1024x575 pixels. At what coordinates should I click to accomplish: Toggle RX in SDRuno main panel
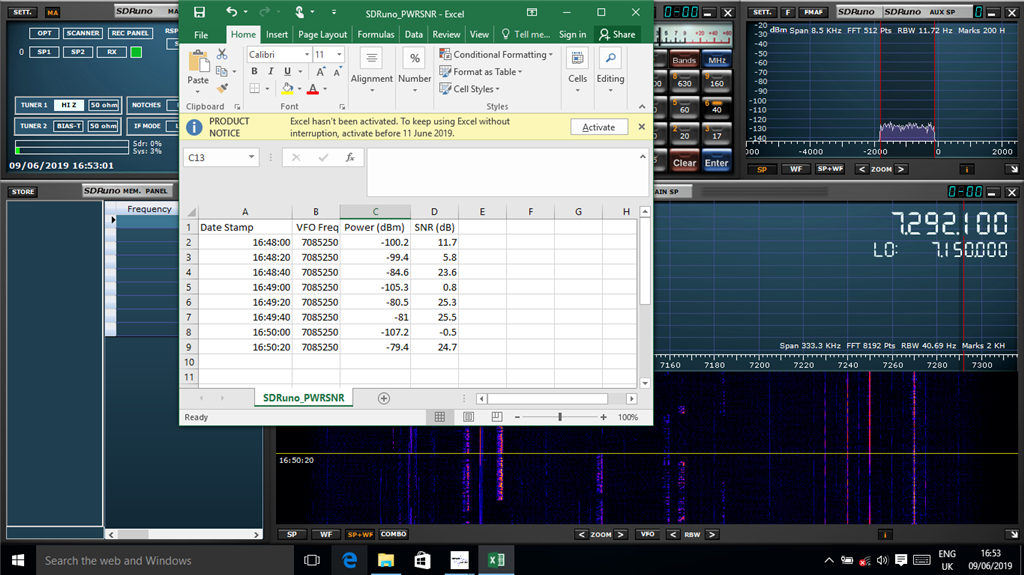[x=112, y=52]
